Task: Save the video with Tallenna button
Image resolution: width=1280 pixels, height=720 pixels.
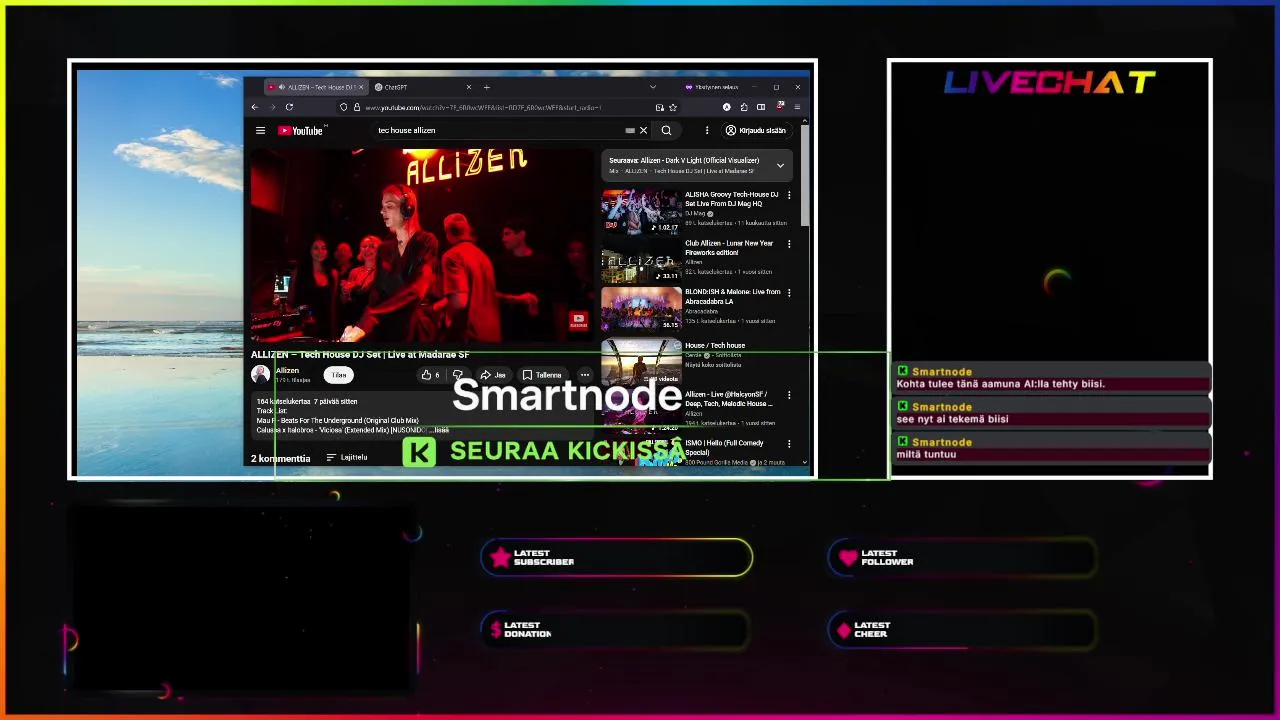Action: coord(542,375)
